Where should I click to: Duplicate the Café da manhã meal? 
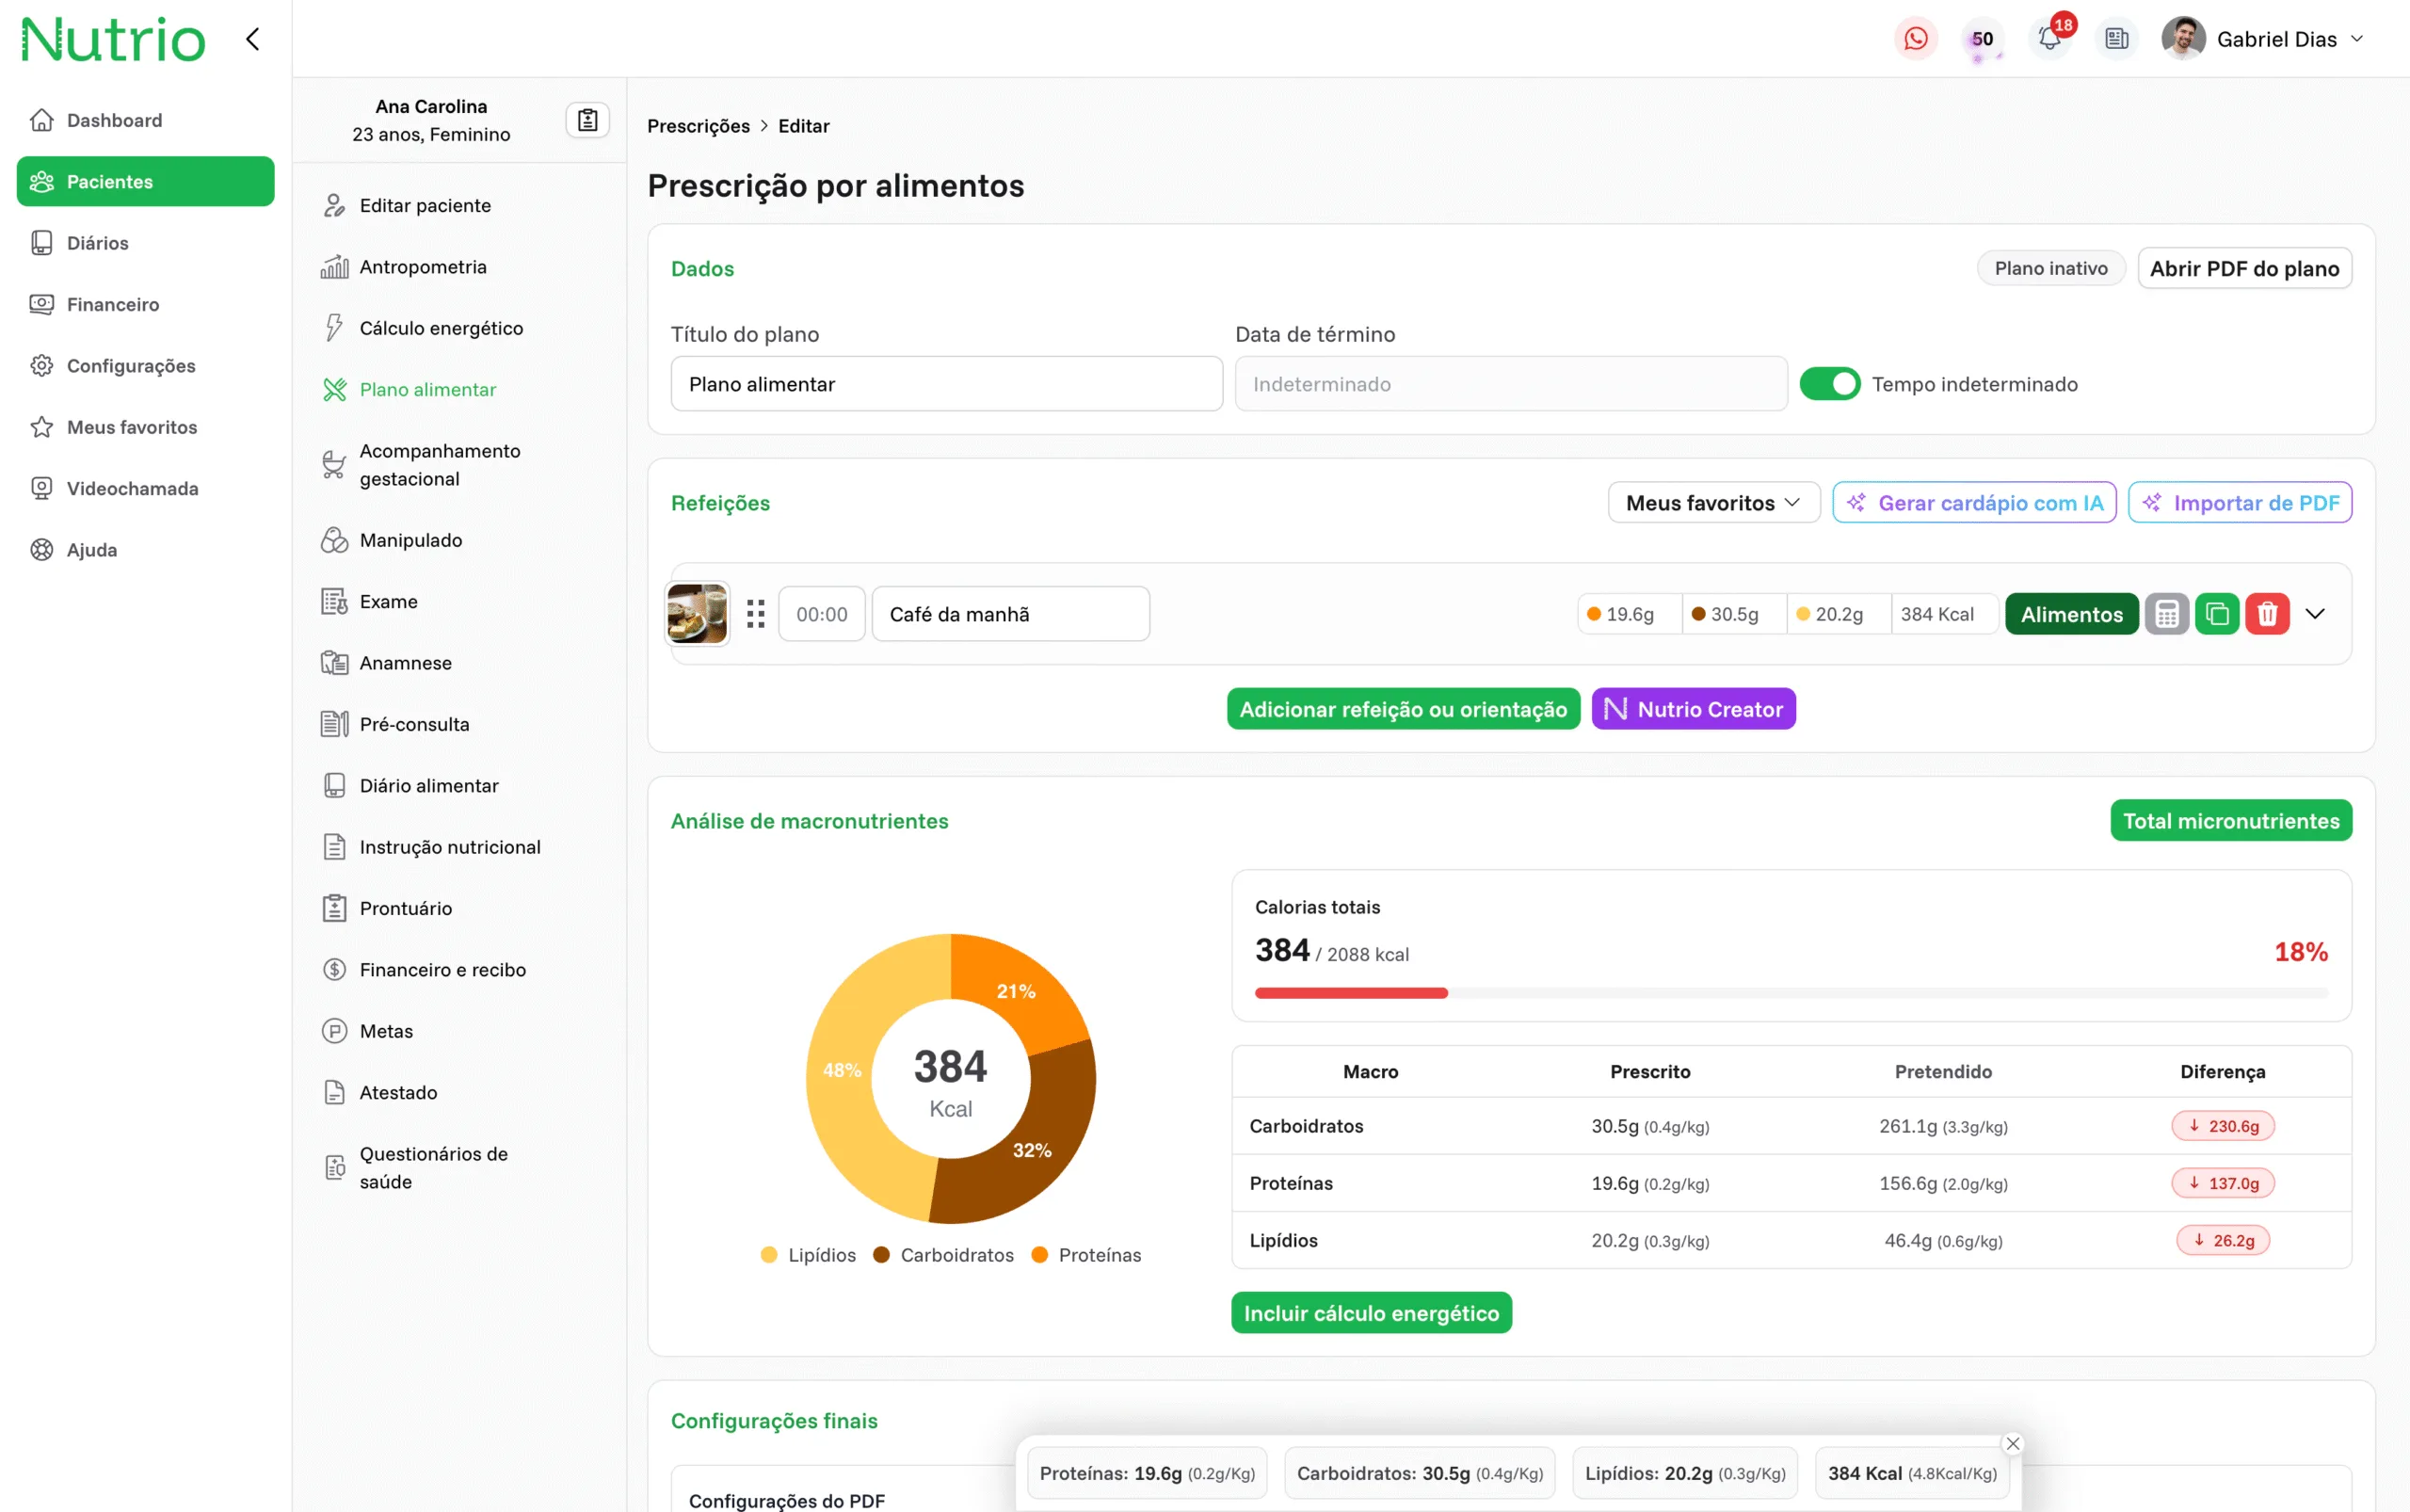click(2217, 614)
